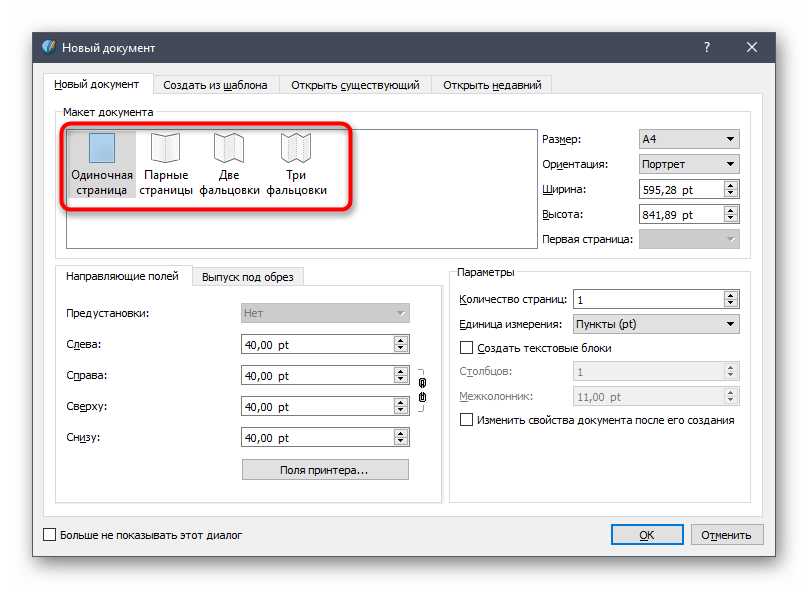Switch to Открыть недавний tab

[x=492, y=85]
